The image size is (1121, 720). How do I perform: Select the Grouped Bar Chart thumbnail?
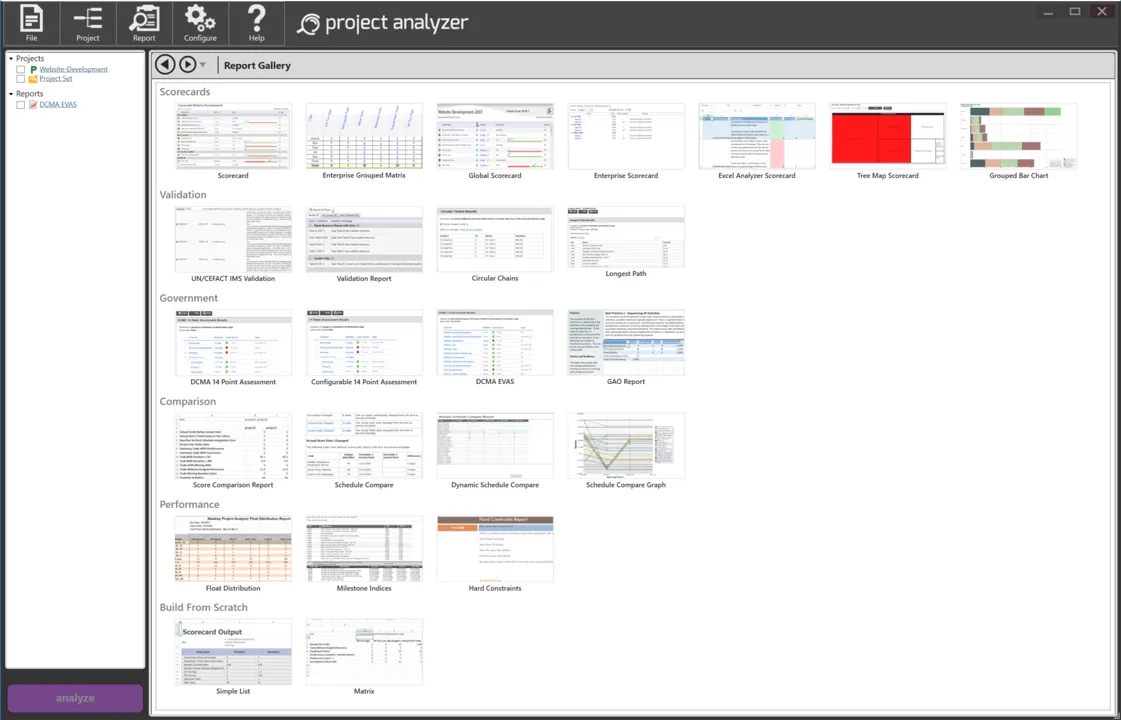[x=1019, y=136]
